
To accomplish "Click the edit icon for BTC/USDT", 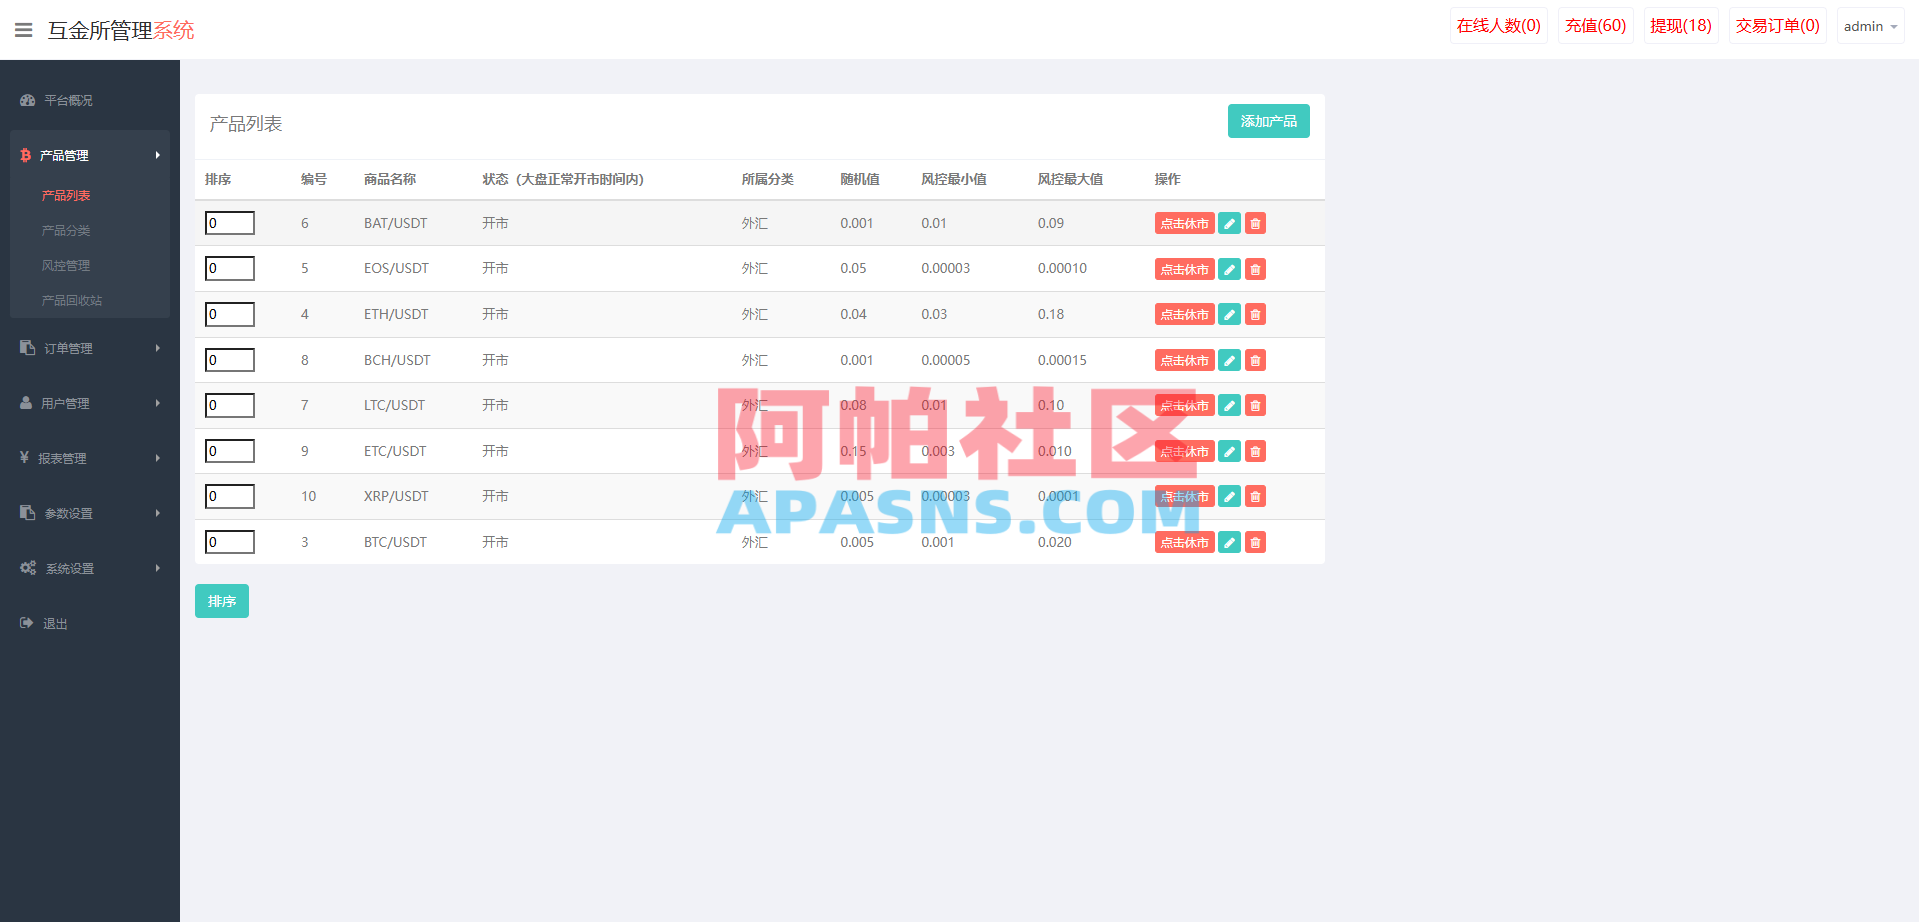I will coord(1229,542).
